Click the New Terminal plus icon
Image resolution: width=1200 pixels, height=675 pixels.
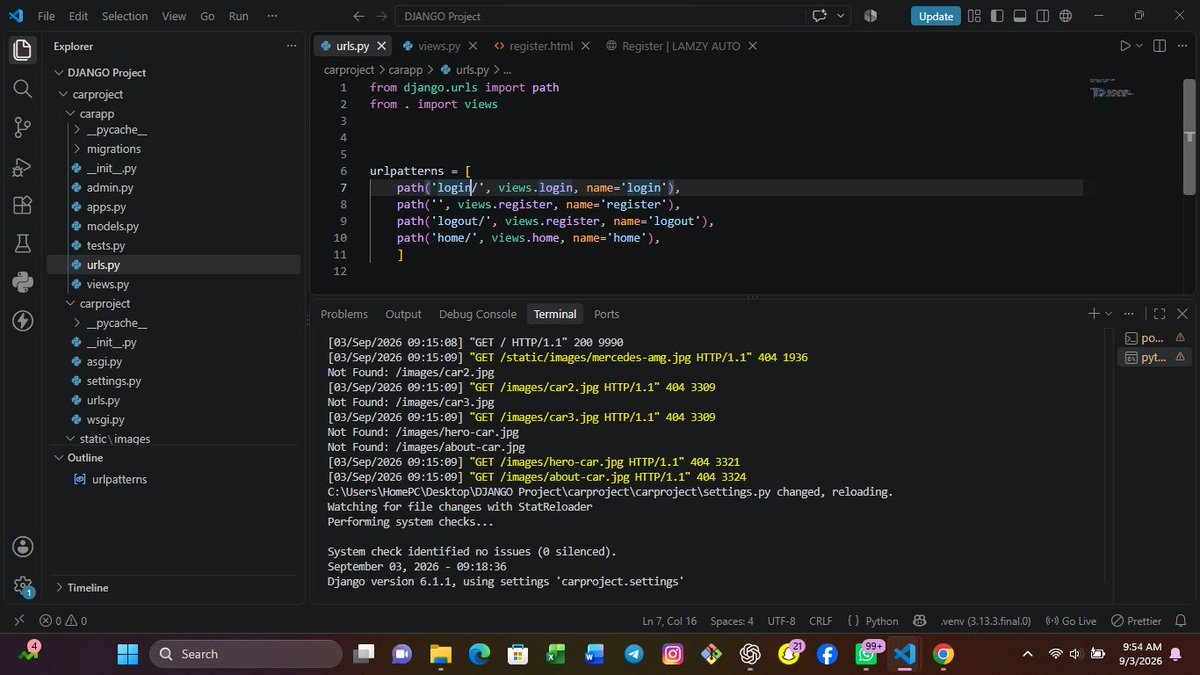(x=1094, y=314)
